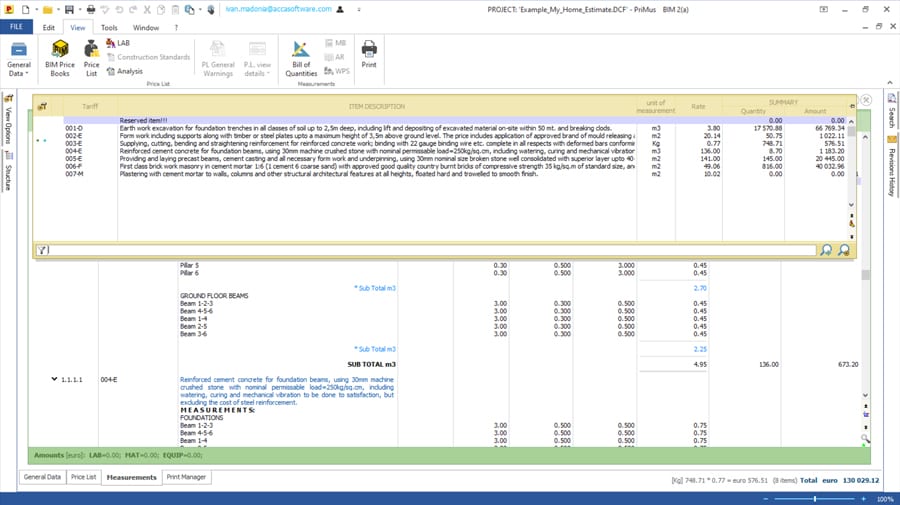Click the Paste clipboard icon
The image size is (900, 505).
(x=176, y=9)
